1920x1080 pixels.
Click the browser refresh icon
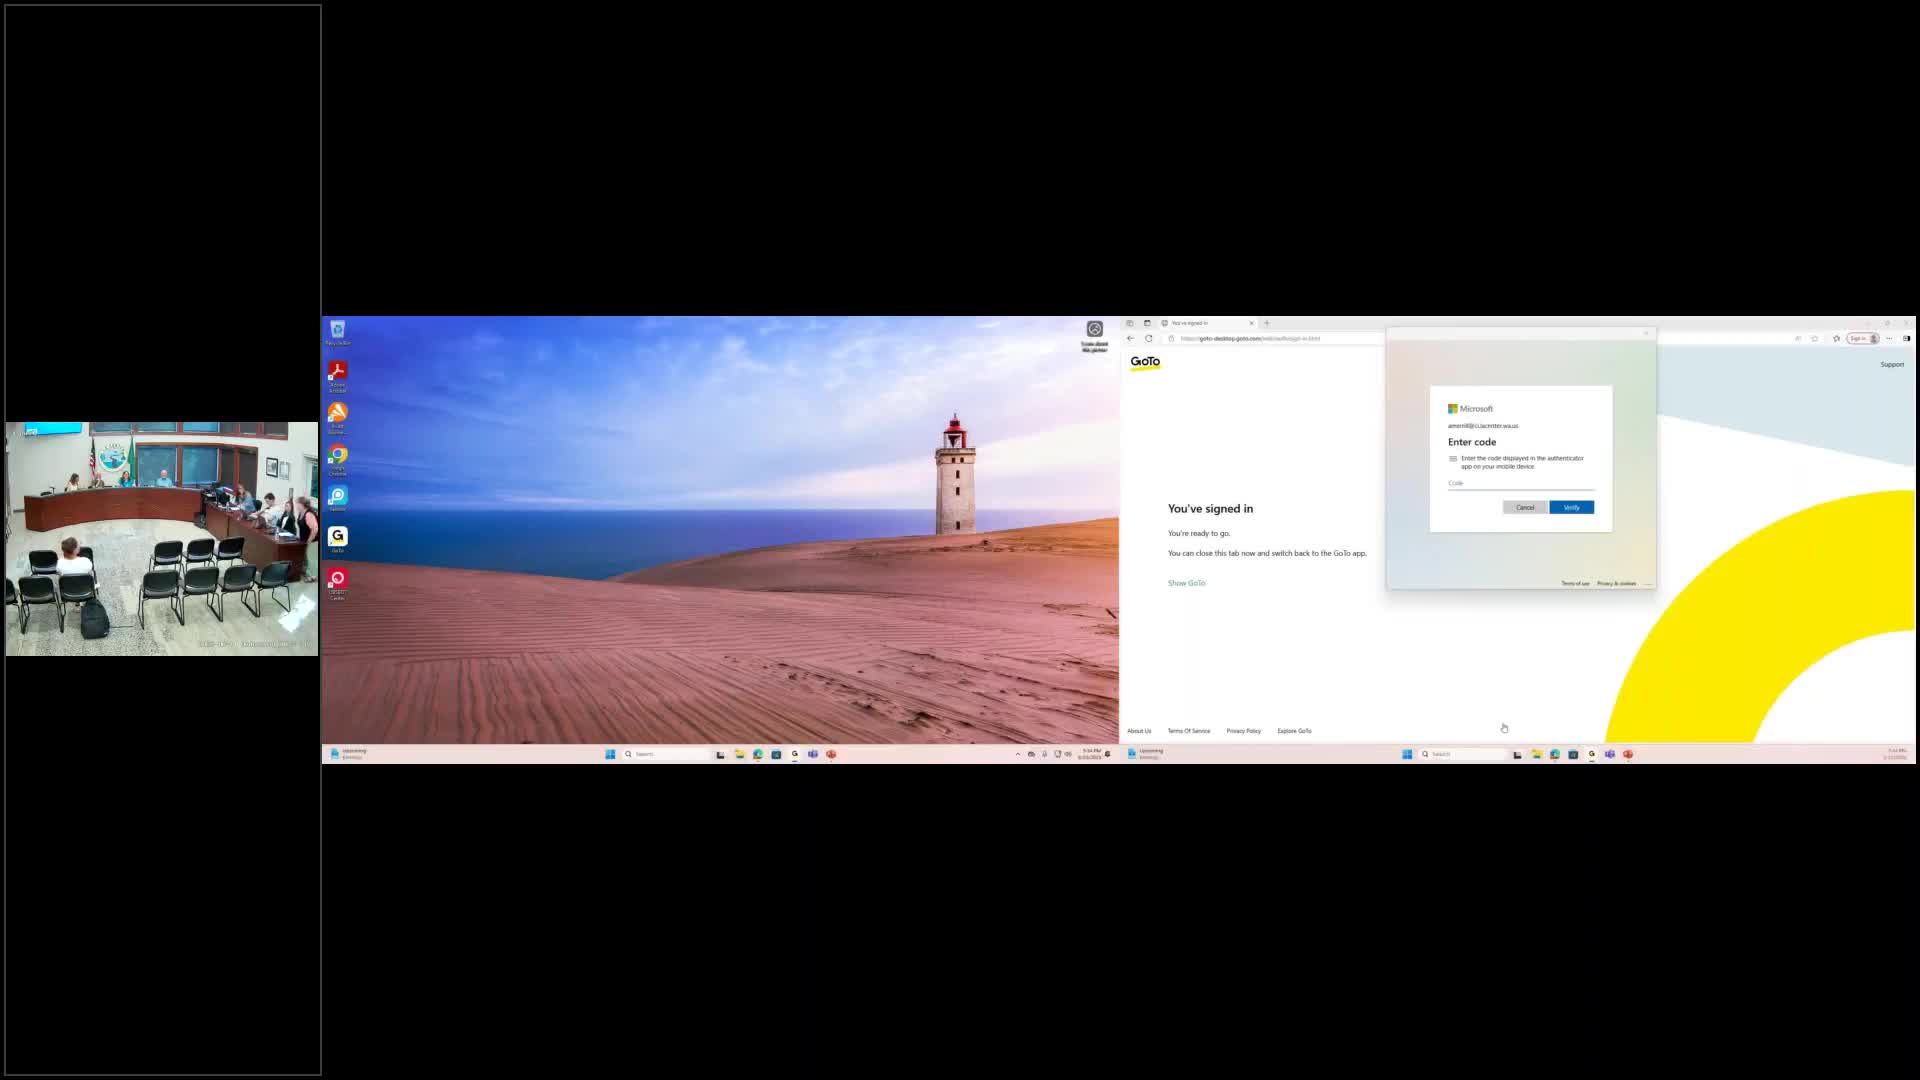[x=1149, y=338]
